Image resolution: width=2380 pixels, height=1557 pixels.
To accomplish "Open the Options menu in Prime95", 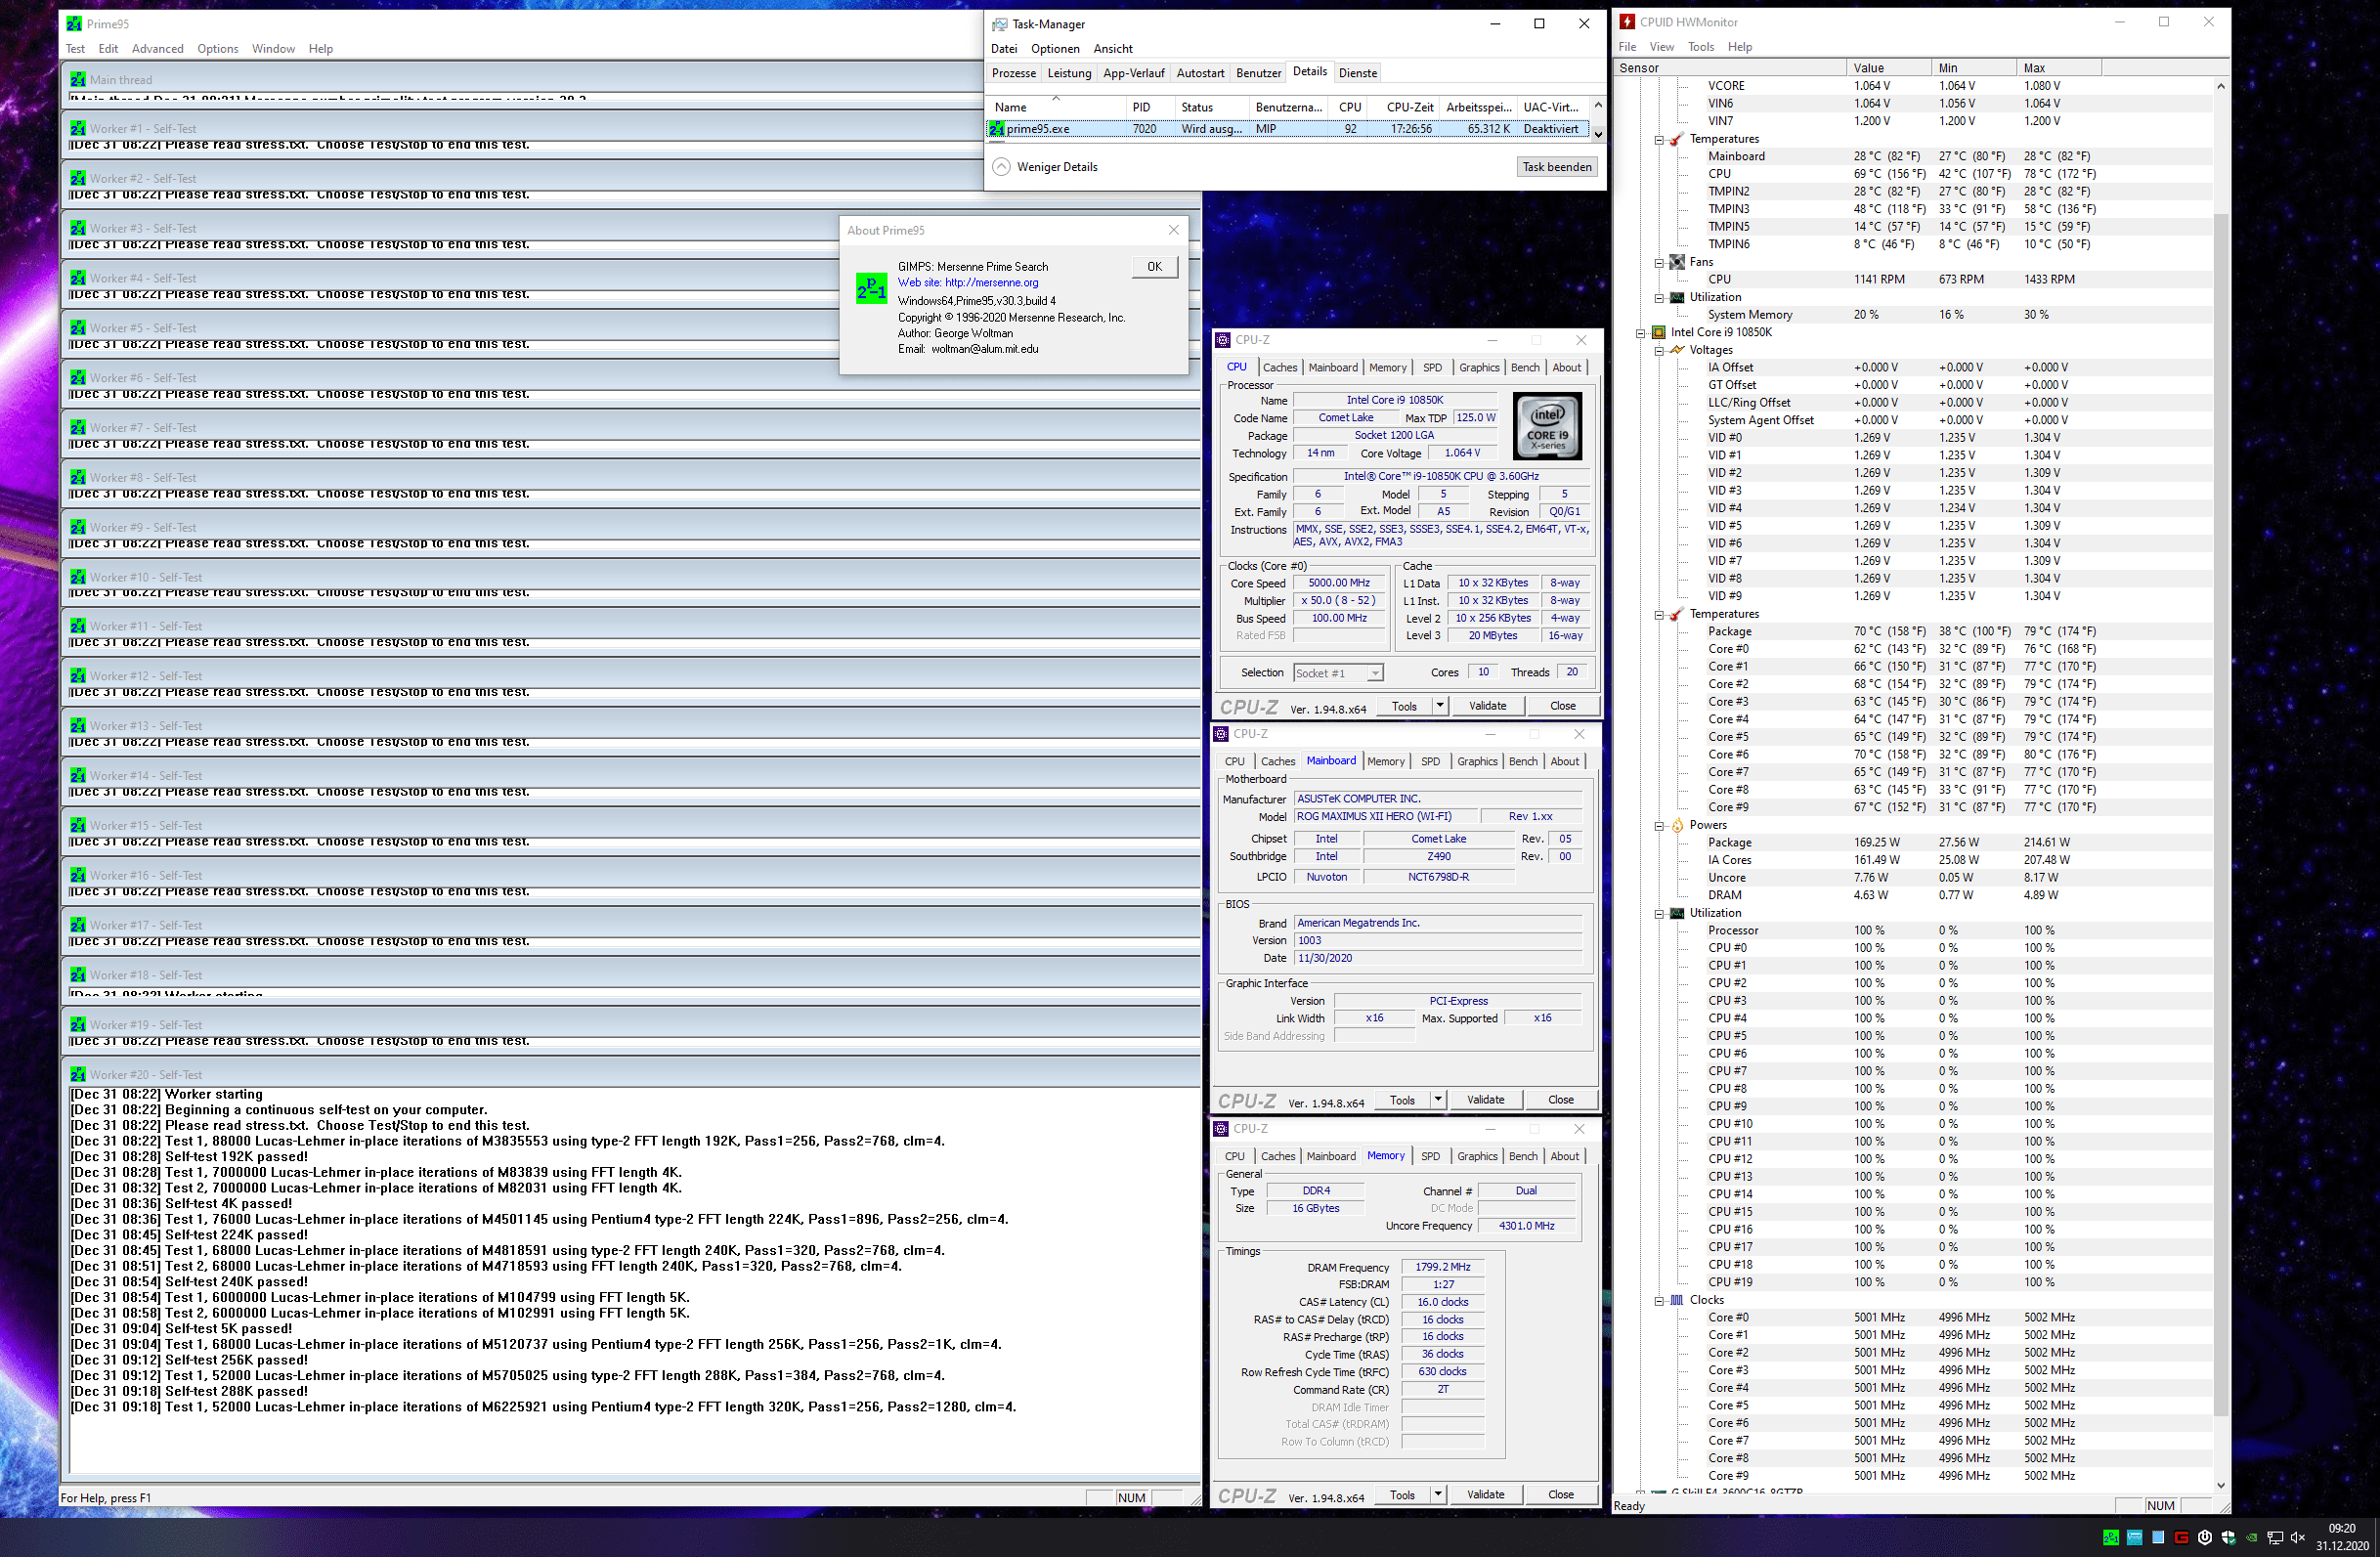I will click(x=217, y=48).
